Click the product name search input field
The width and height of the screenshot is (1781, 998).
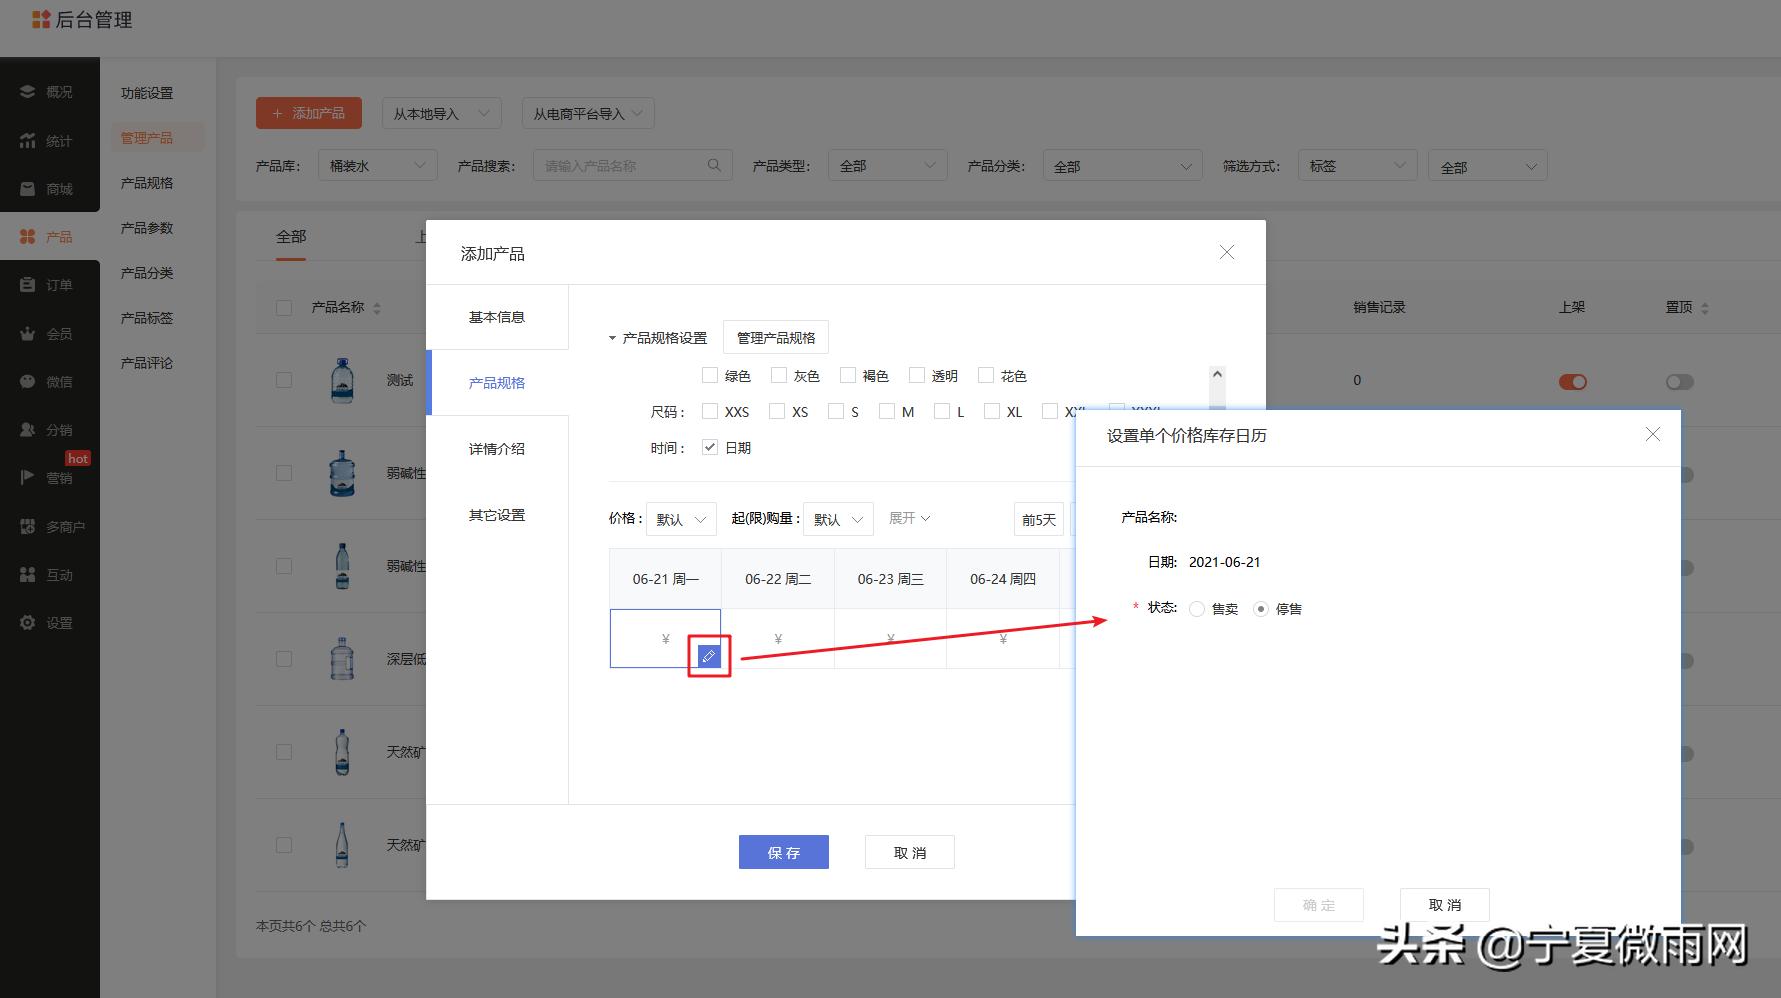pyautogui.click(x=620, y=164)
